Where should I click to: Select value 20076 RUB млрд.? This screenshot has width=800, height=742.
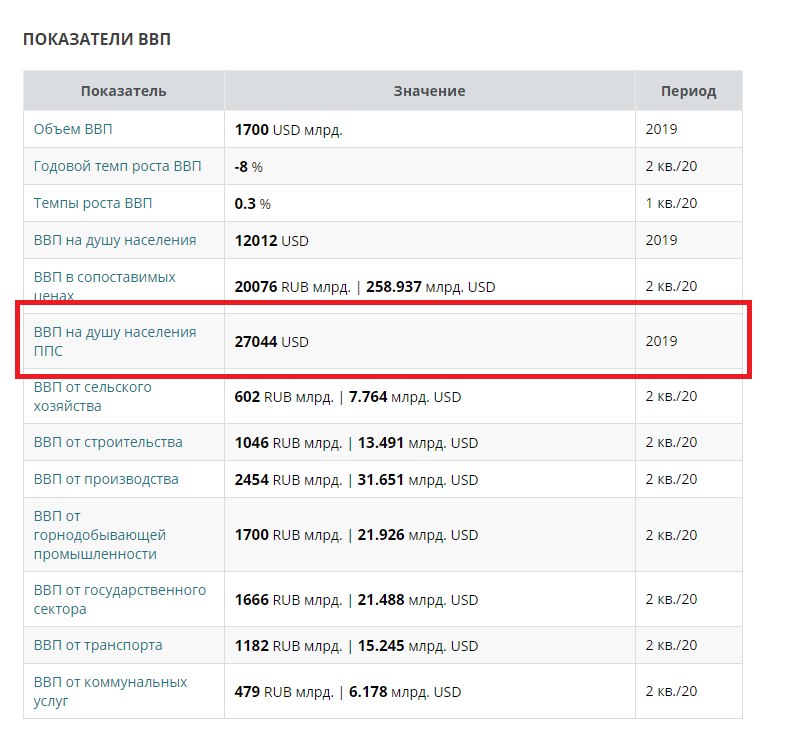pyautogui.click(x=292, y=287)
